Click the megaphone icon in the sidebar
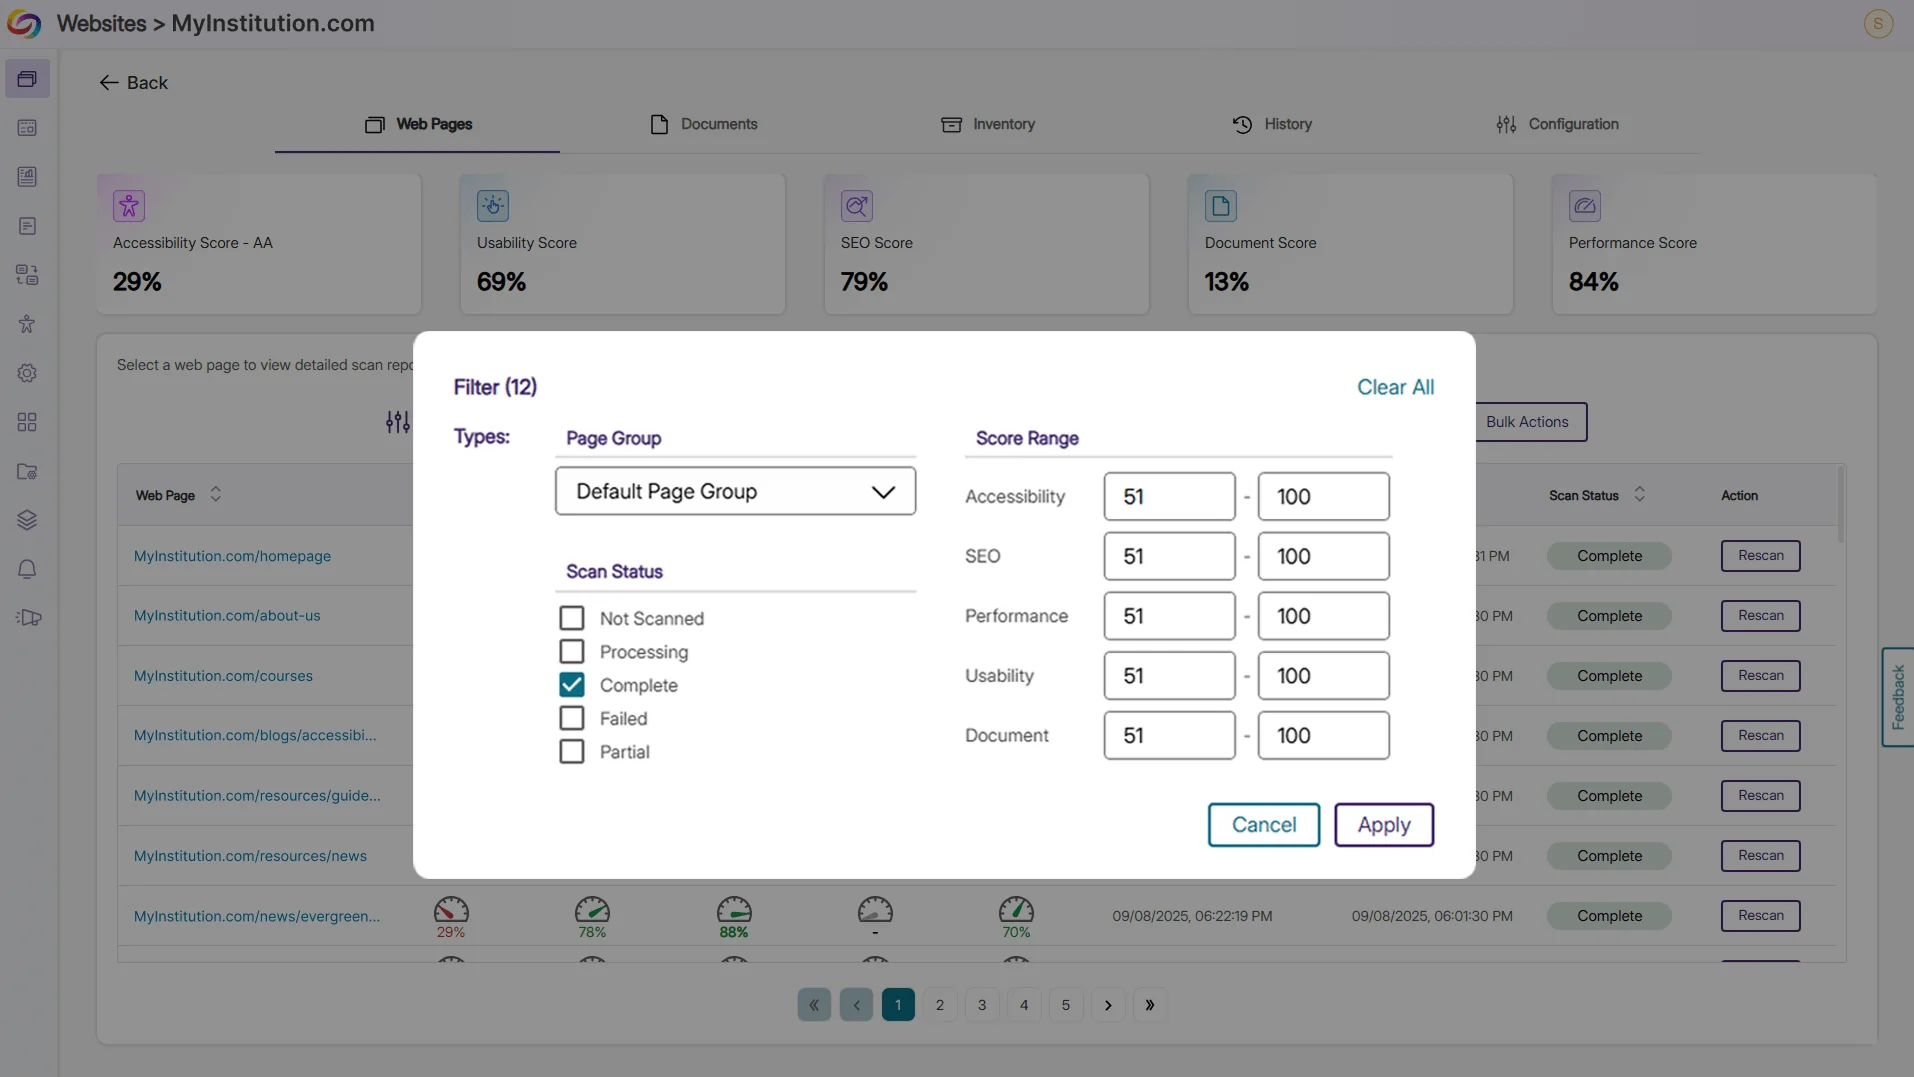This screenshot has height=1077, width=1914. [x=29, y=618]
